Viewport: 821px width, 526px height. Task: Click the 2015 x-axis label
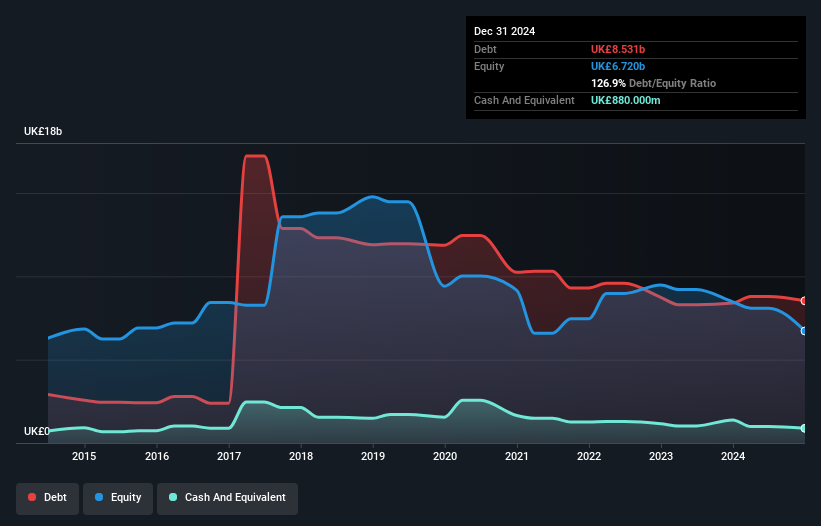click(84, 456)
